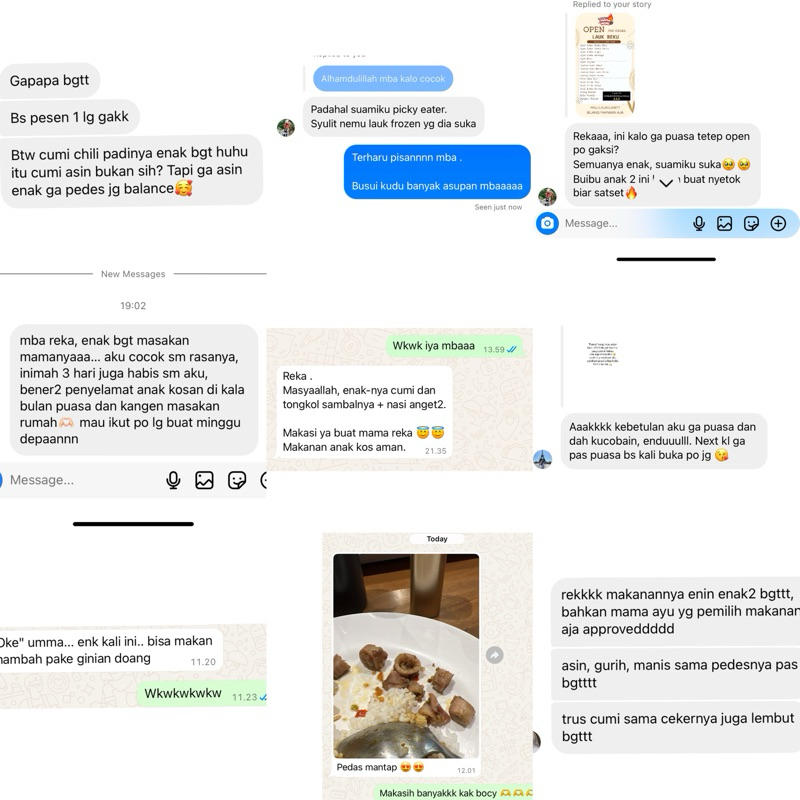Tap avatar beside Aaakkkk kebetulan message

point(542,459)
